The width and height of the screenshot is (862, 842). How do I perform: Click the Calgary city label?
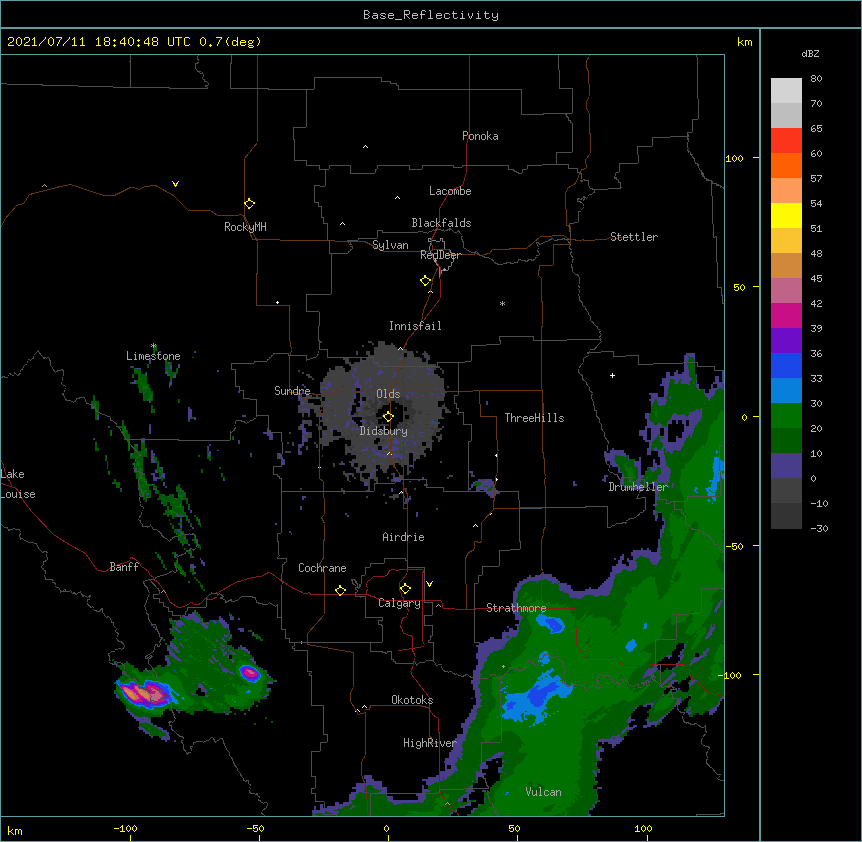pyautogui.click(x=399, y=603)
